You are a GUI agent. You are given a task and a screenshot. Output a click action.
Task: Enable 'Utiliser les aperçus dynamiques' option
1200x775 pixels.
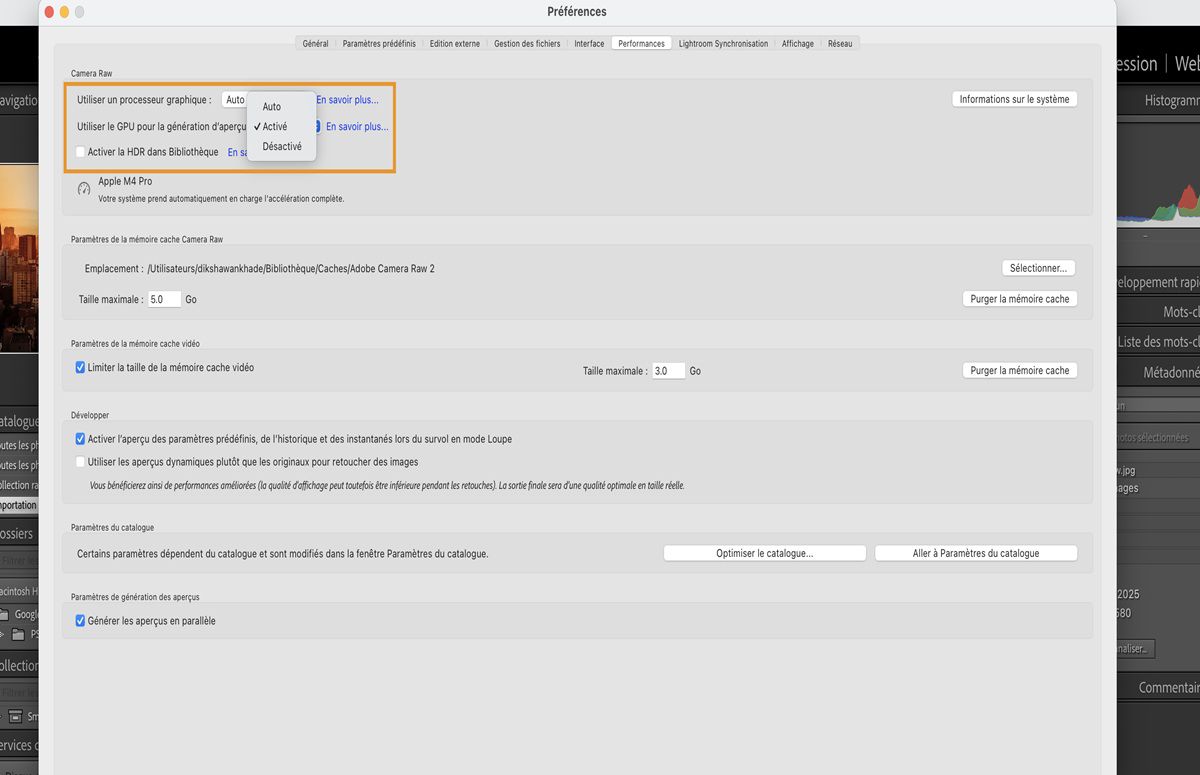80,460
